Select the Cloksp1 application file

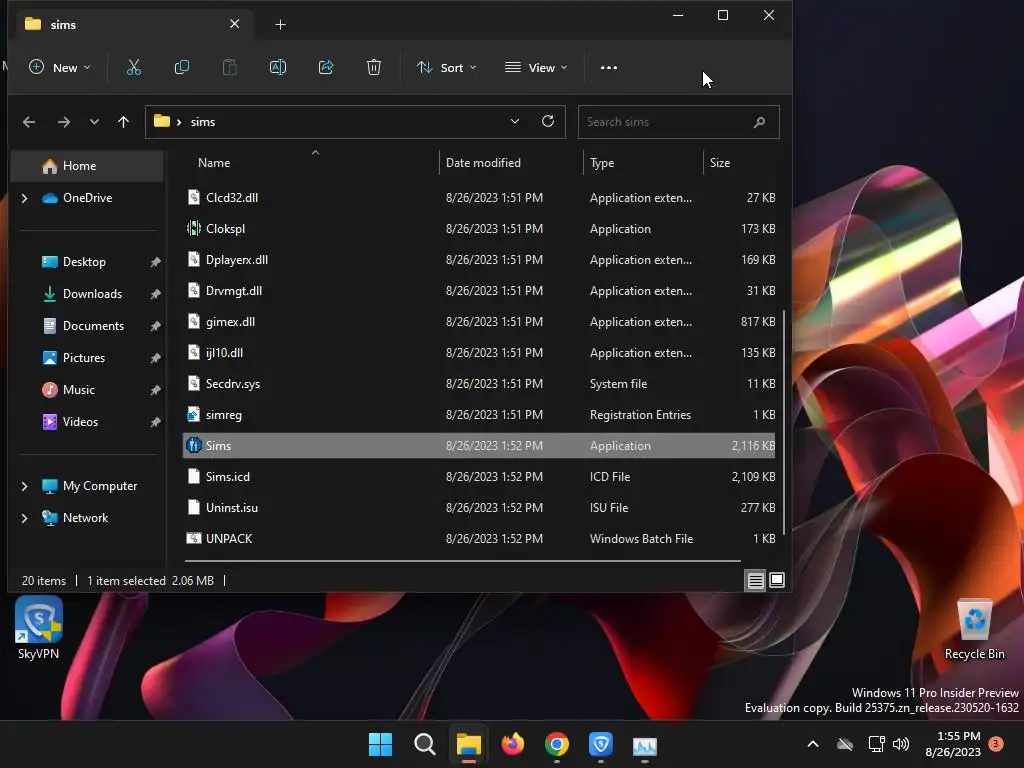point(479,229)
